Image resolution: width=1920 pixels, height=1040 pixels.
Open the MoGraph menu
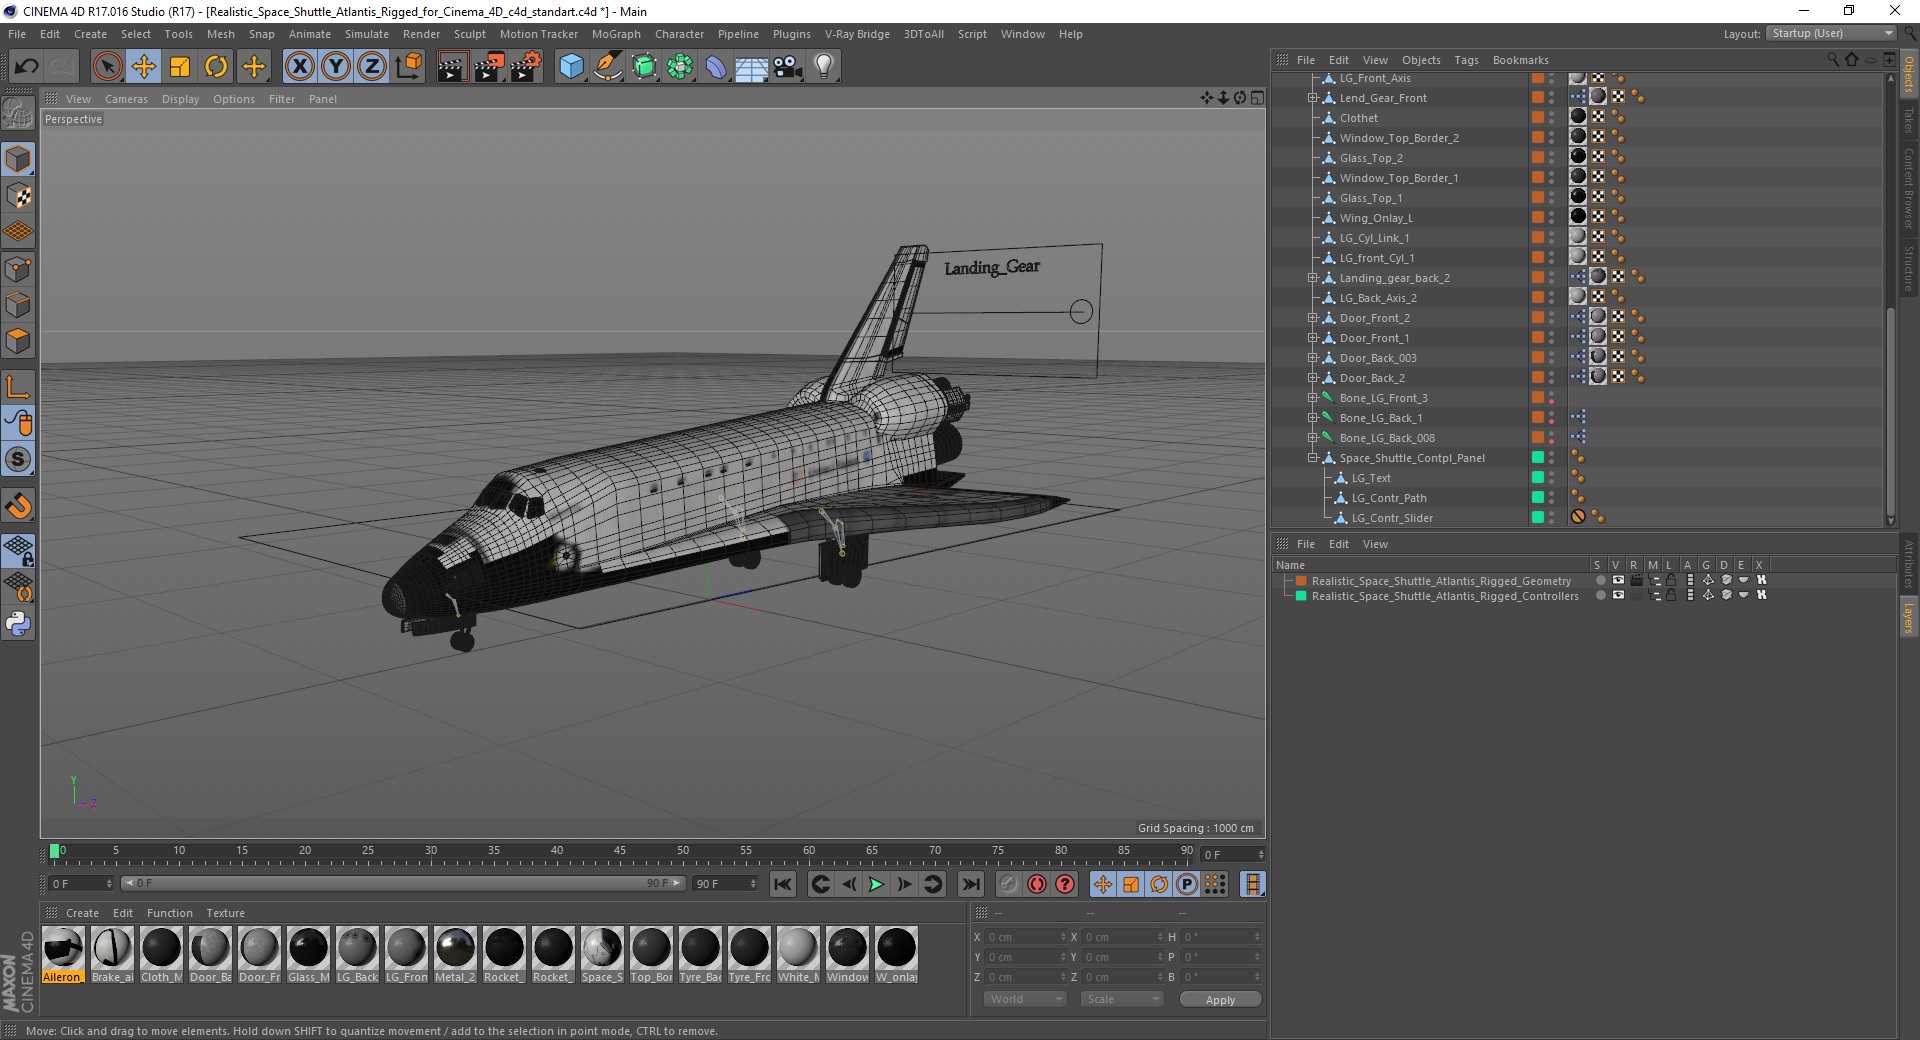pos(616,34)
